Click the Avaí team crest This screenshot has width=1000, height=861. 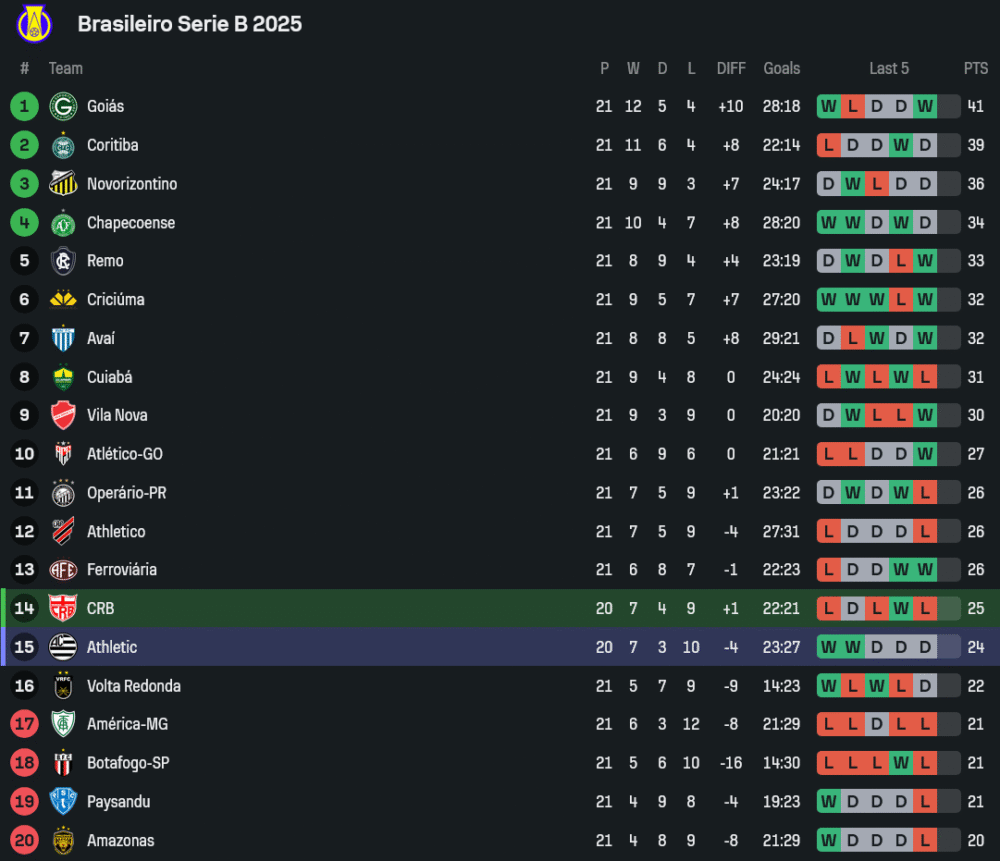pyautogui.click(x=63, y=338)
